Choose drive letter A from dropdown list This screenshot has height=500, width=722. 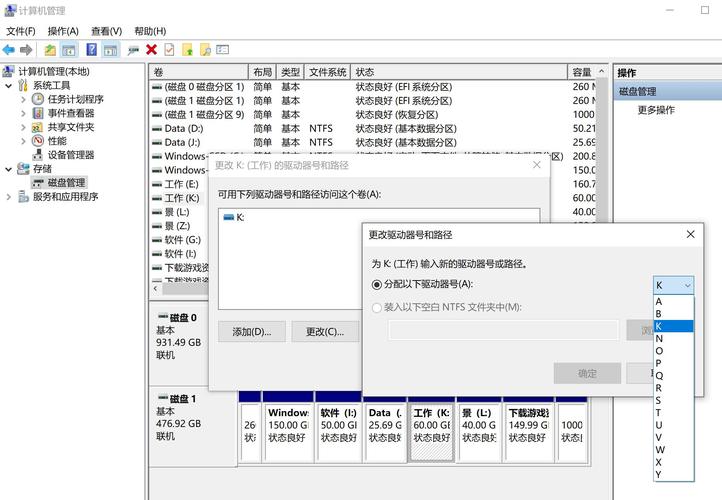673,301
